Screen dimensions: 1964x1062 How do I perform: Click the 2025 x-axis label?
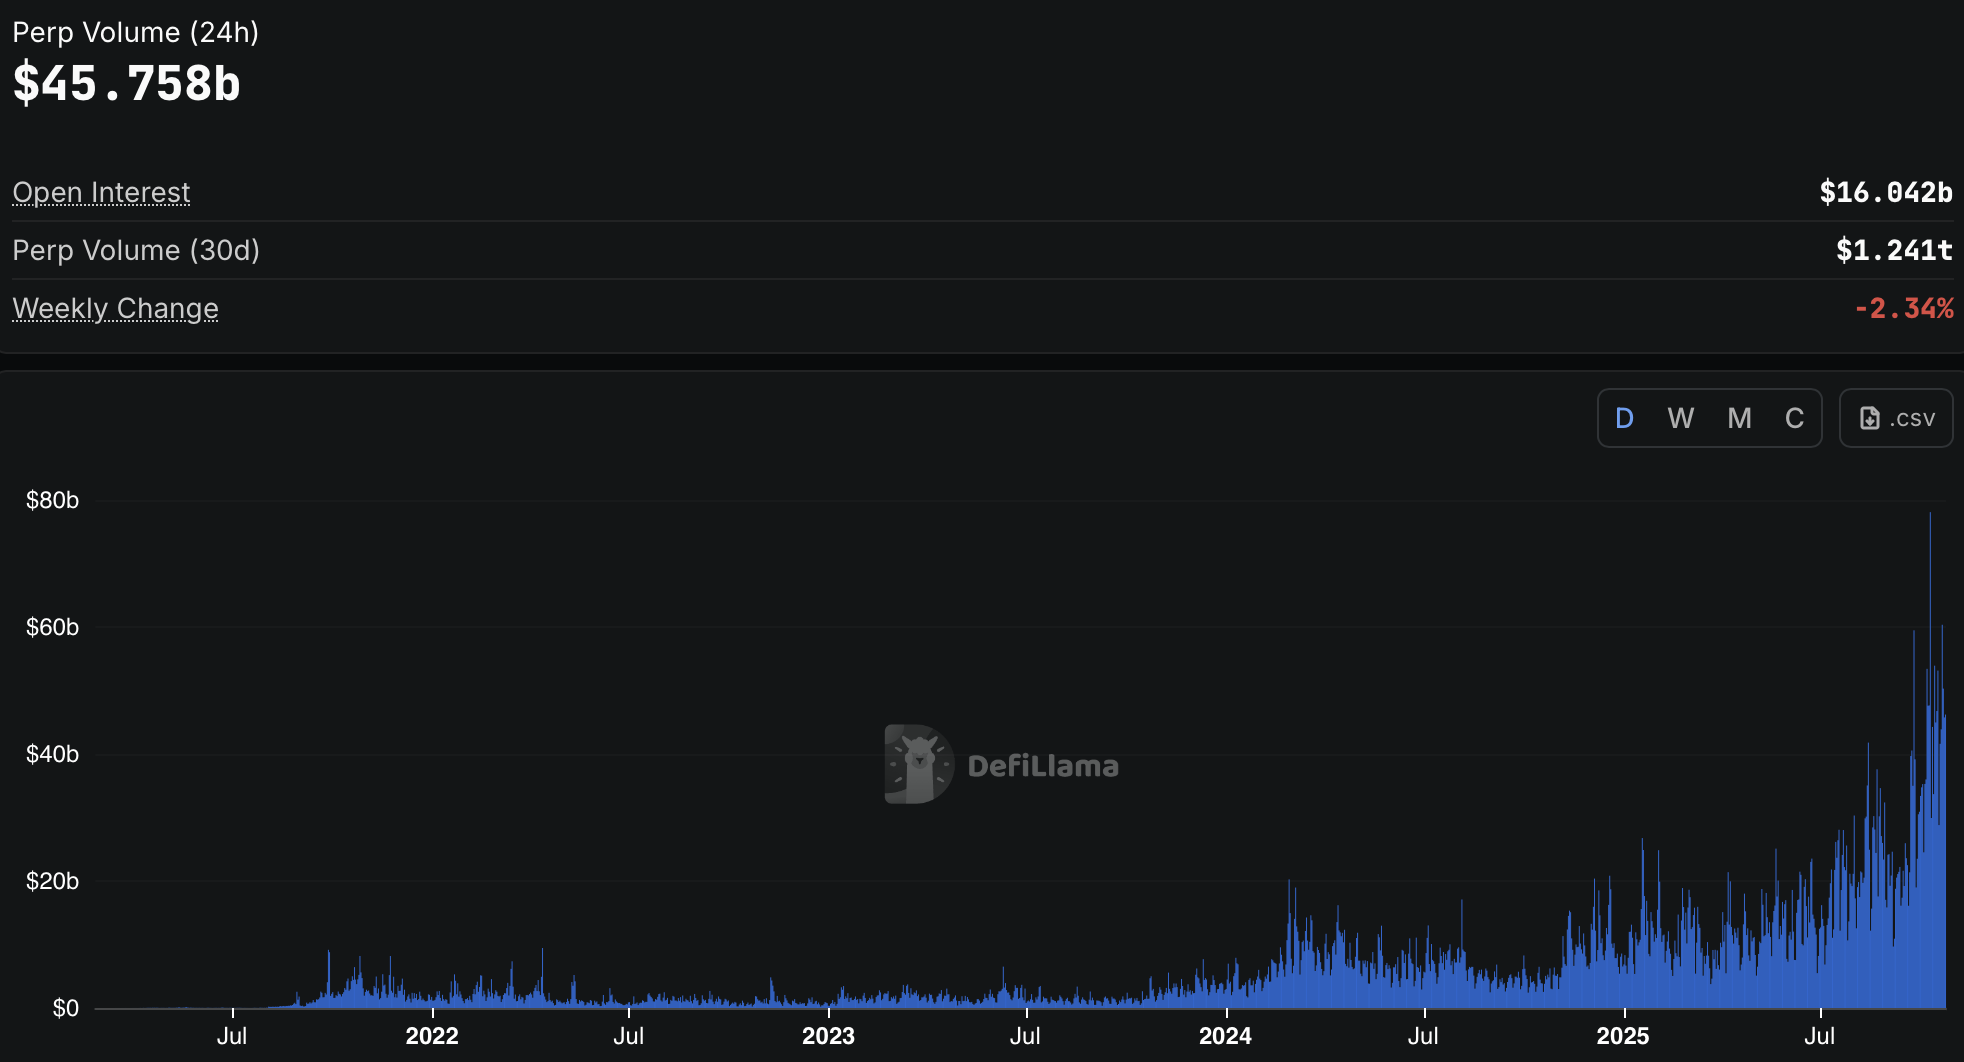pyautogui.click(x=1622, y=1036)
